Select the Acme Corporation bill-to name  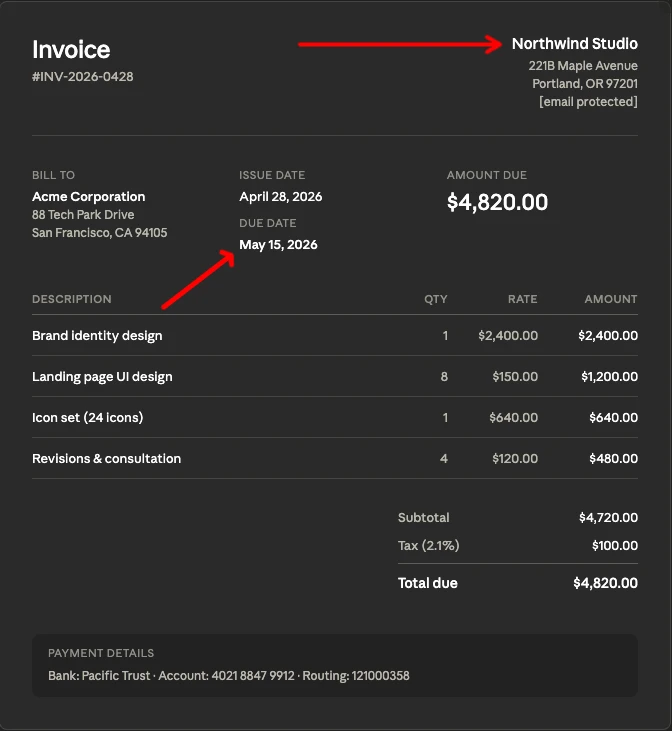[x=89, y=197]
